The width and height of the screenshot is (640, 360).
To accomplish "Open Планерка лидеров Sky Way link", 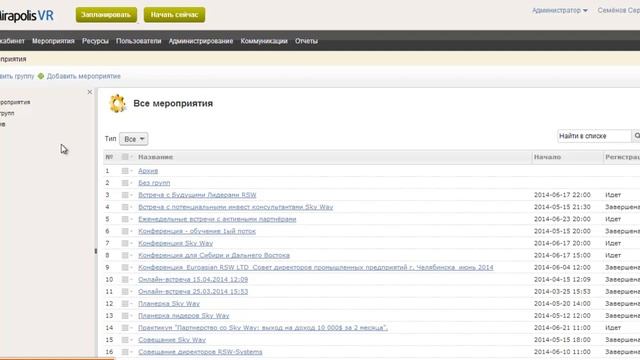I will point(184,316).
